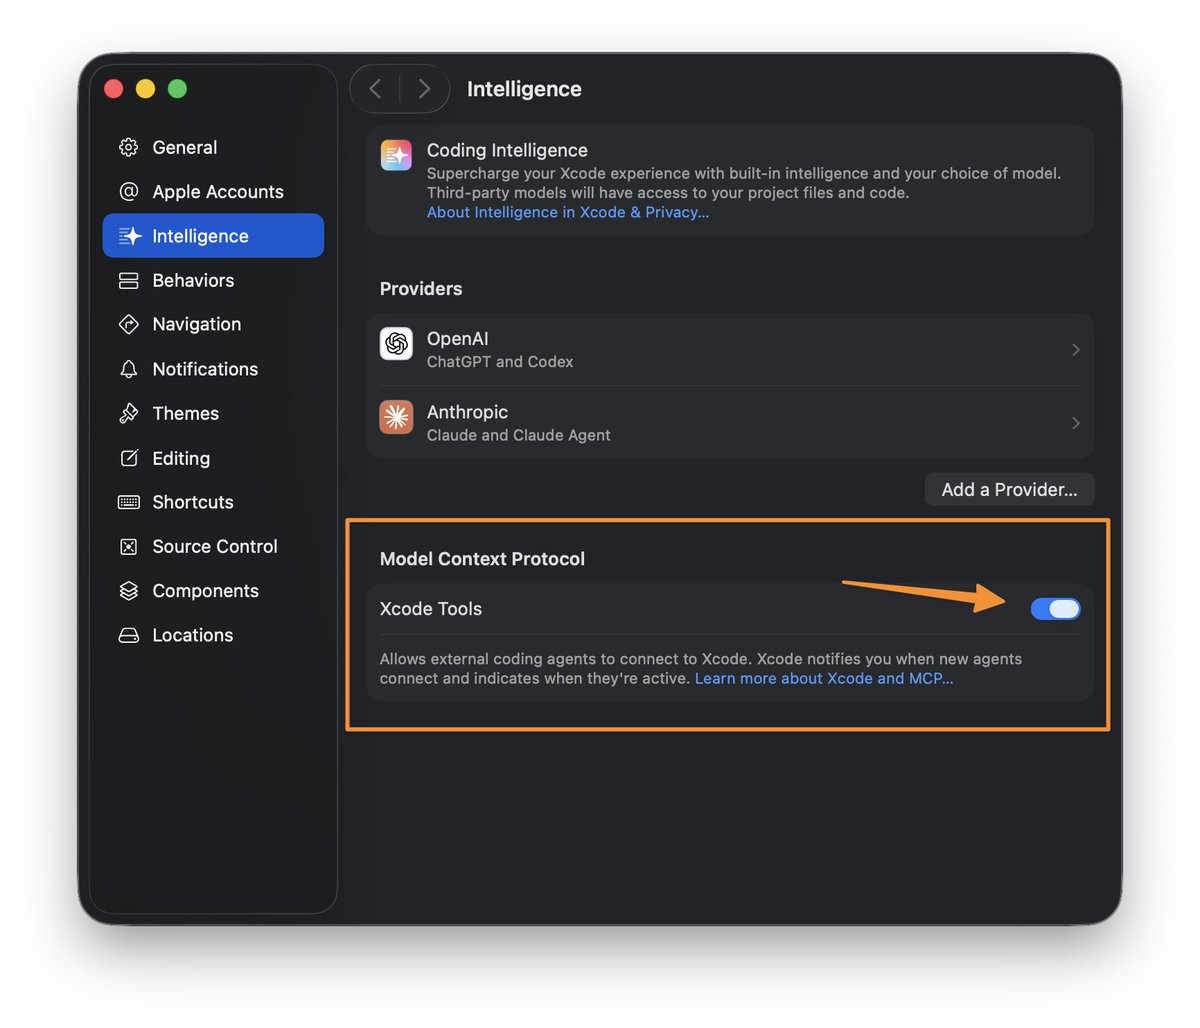Click the OpenAI logo icon

[x=397, y=344]
